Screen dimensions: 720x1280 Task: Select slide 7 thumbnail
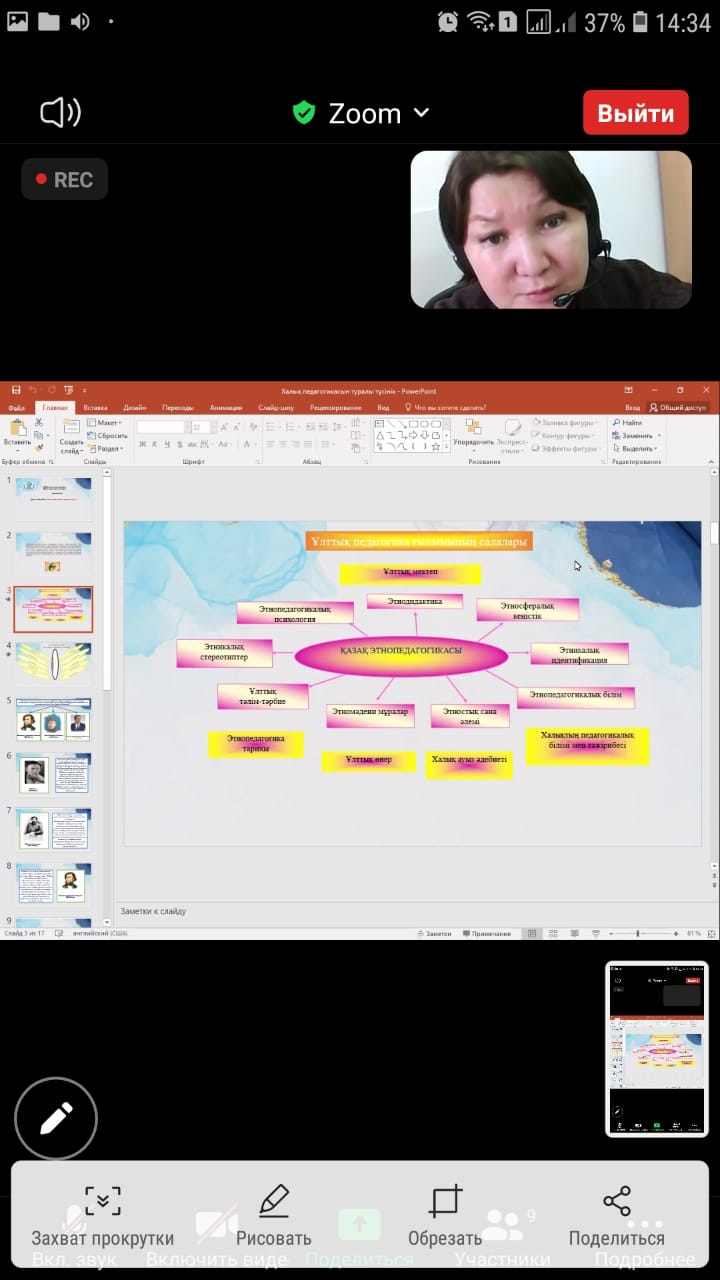53,828
